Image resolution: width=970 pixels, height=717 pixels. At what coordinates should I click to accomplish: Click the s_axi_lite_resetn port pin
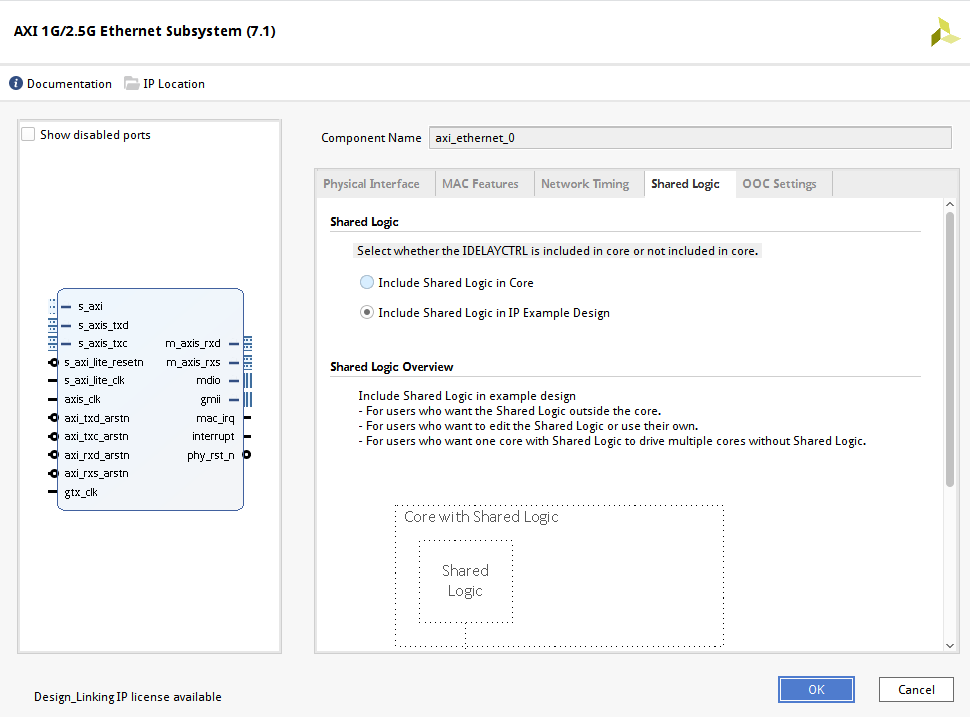[x=53, y=362]
